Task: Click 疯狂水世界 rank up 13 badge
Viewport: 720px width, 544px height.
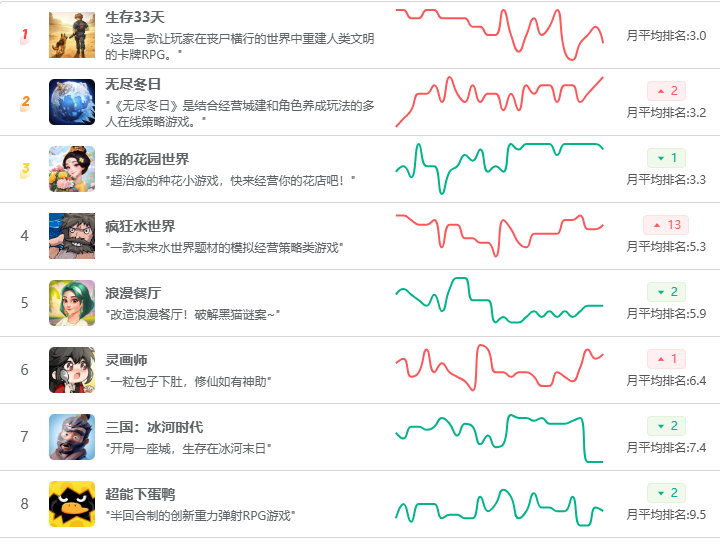Action: tap(666, 225)
